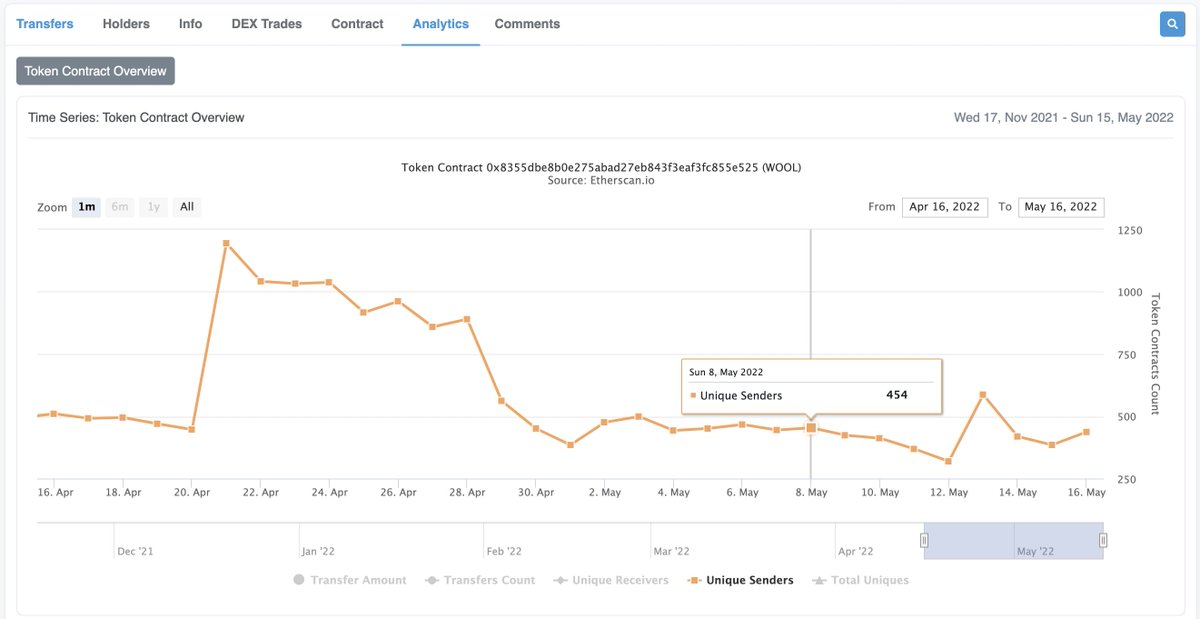1200x619 pixels.
Task: Toggle the Transfer Amount series in legend
Action: (350, 580)
